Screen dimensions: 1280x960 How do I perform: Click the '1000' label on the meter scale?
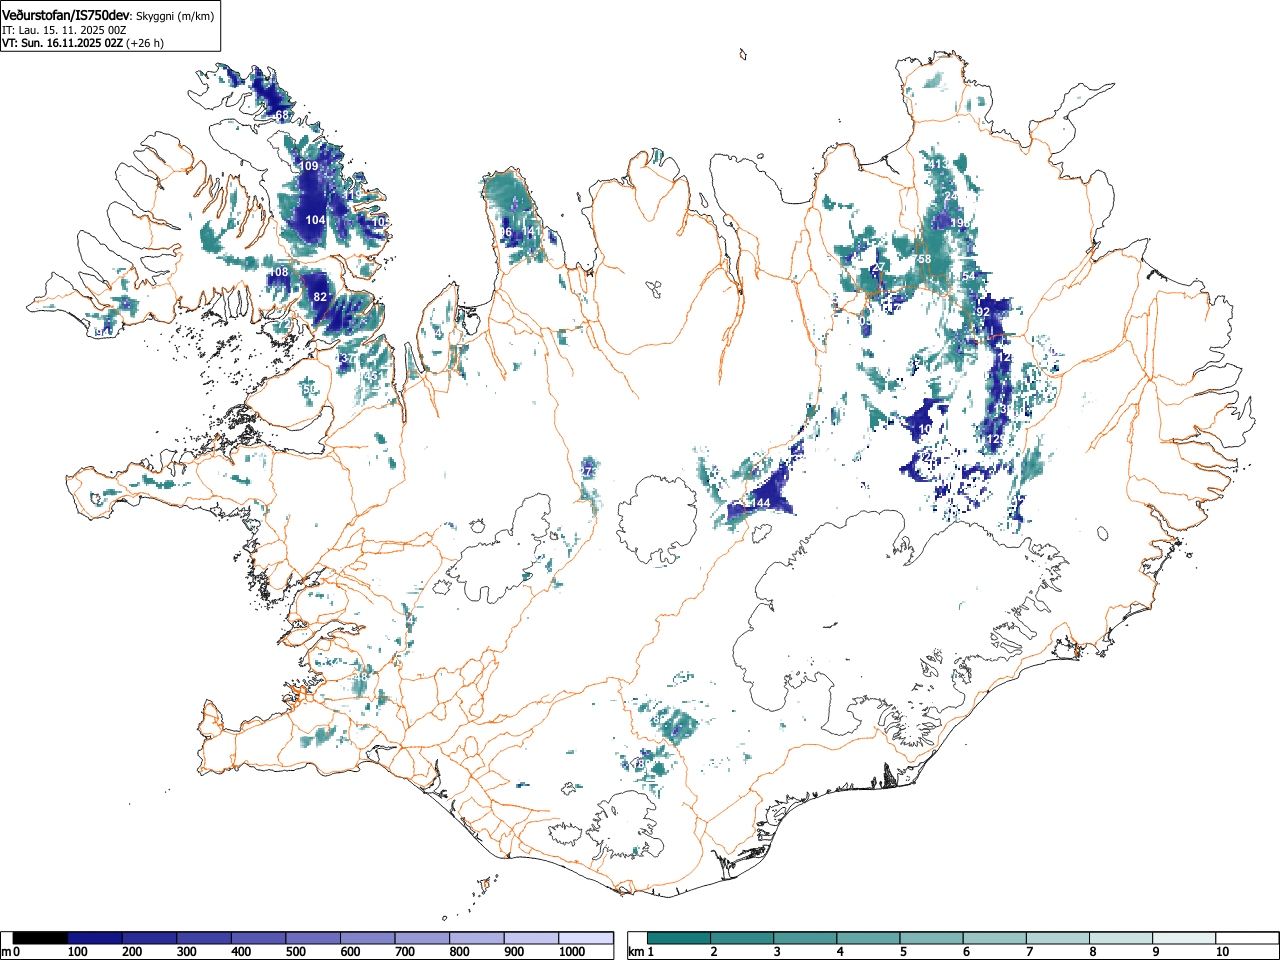(x=572, y=952)
